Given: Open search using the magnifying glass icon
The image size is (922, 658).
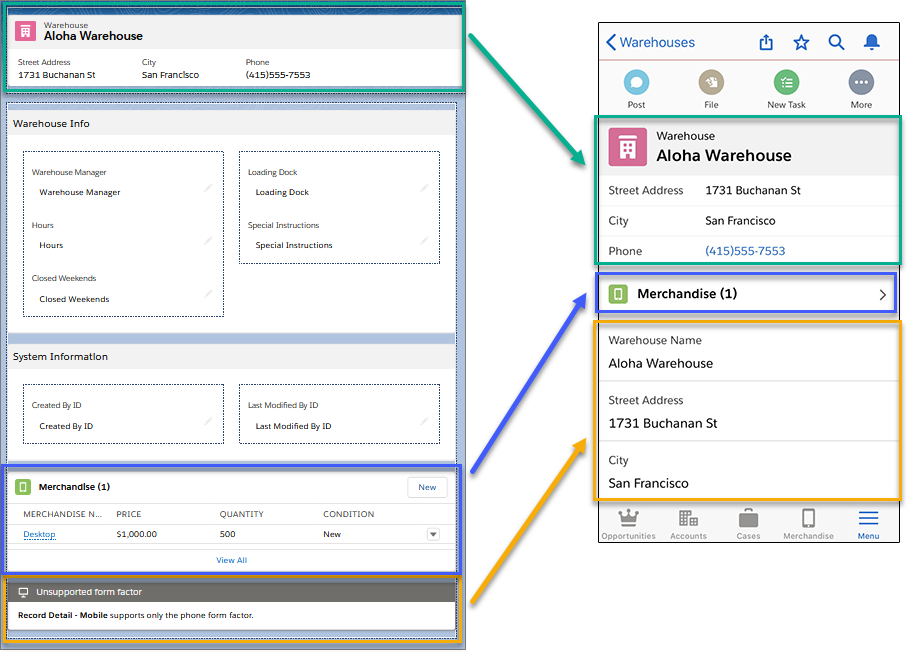Looking at the screenshot, I should (x=836, y=42).
